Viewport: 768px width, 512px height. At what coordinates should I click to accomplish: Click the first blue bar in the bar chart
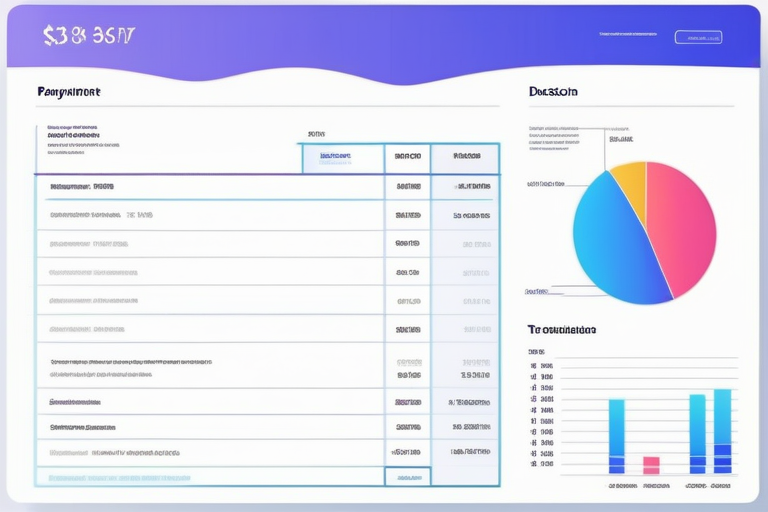point(617,436)
